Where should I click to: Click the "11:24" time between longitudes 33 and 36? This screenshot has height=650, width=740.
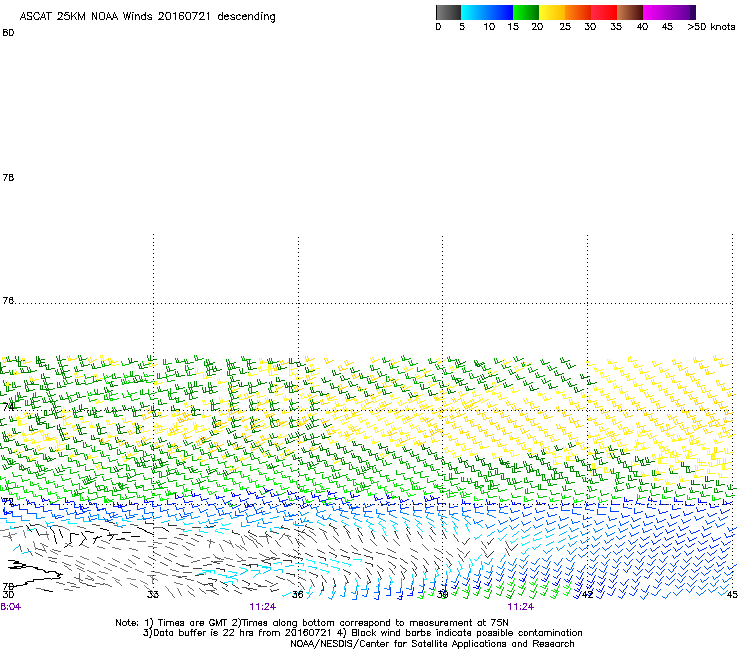click(x=263, y=607)
